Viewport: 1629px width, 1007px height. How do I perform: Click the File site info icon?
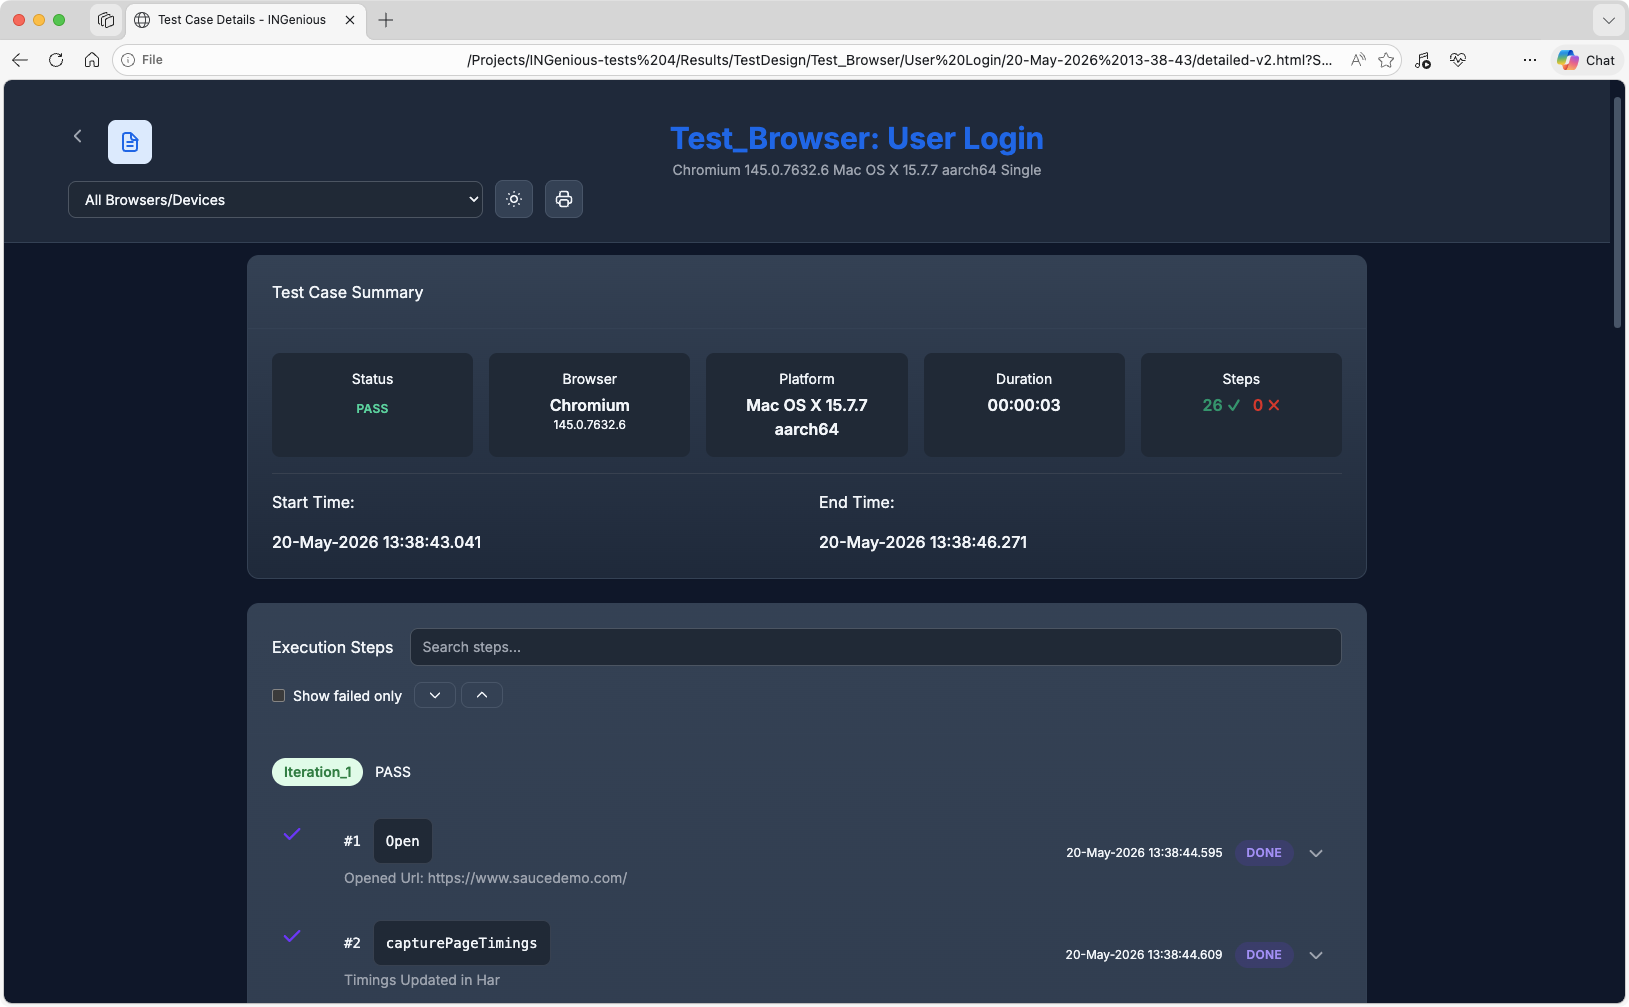128,60
